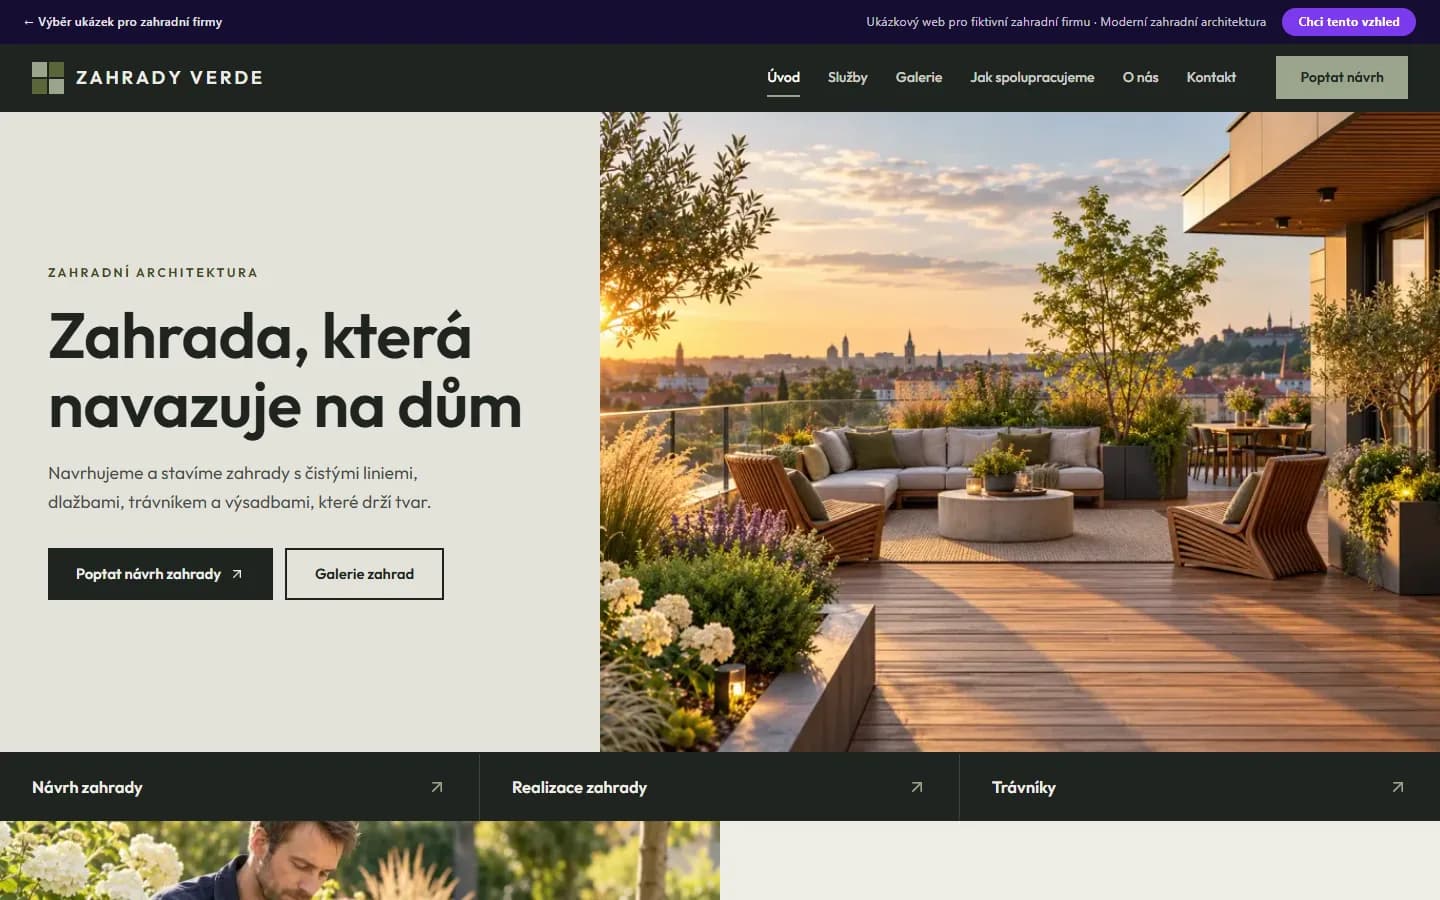1440x900 pixels.
Task: Click the rooftop terrace hero image
Action: tap(1020, 432)
